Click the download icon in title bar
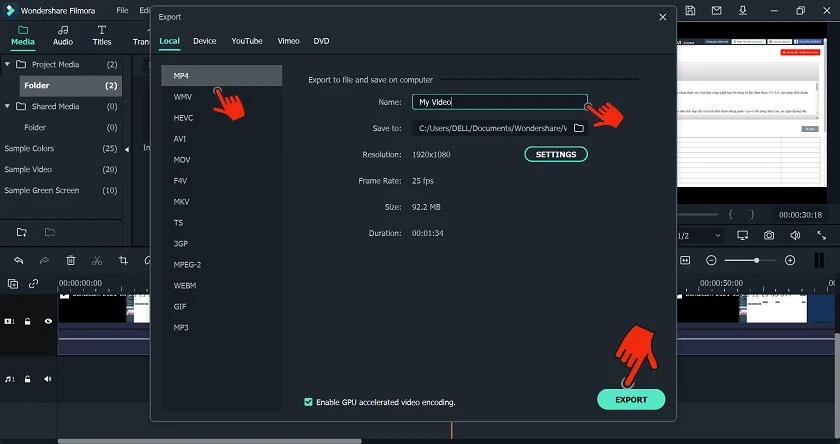The image size is (840, 444). pos(742,10)
